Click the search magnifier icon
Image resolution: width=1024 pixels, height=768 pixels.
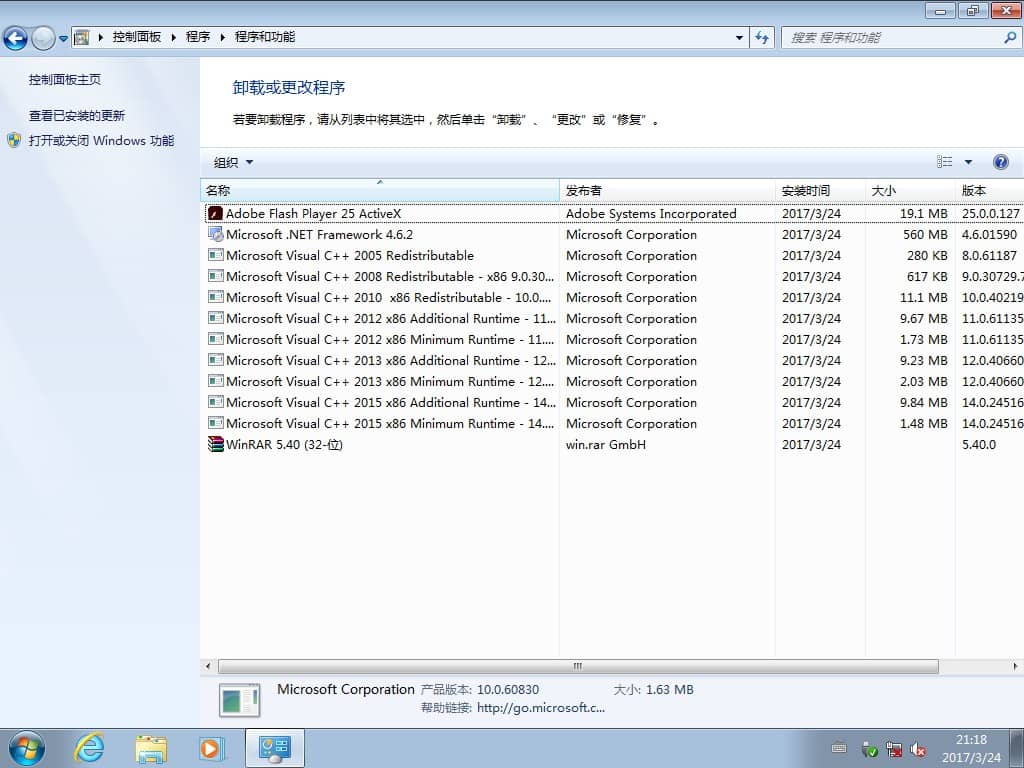(x=1010, y=38)
